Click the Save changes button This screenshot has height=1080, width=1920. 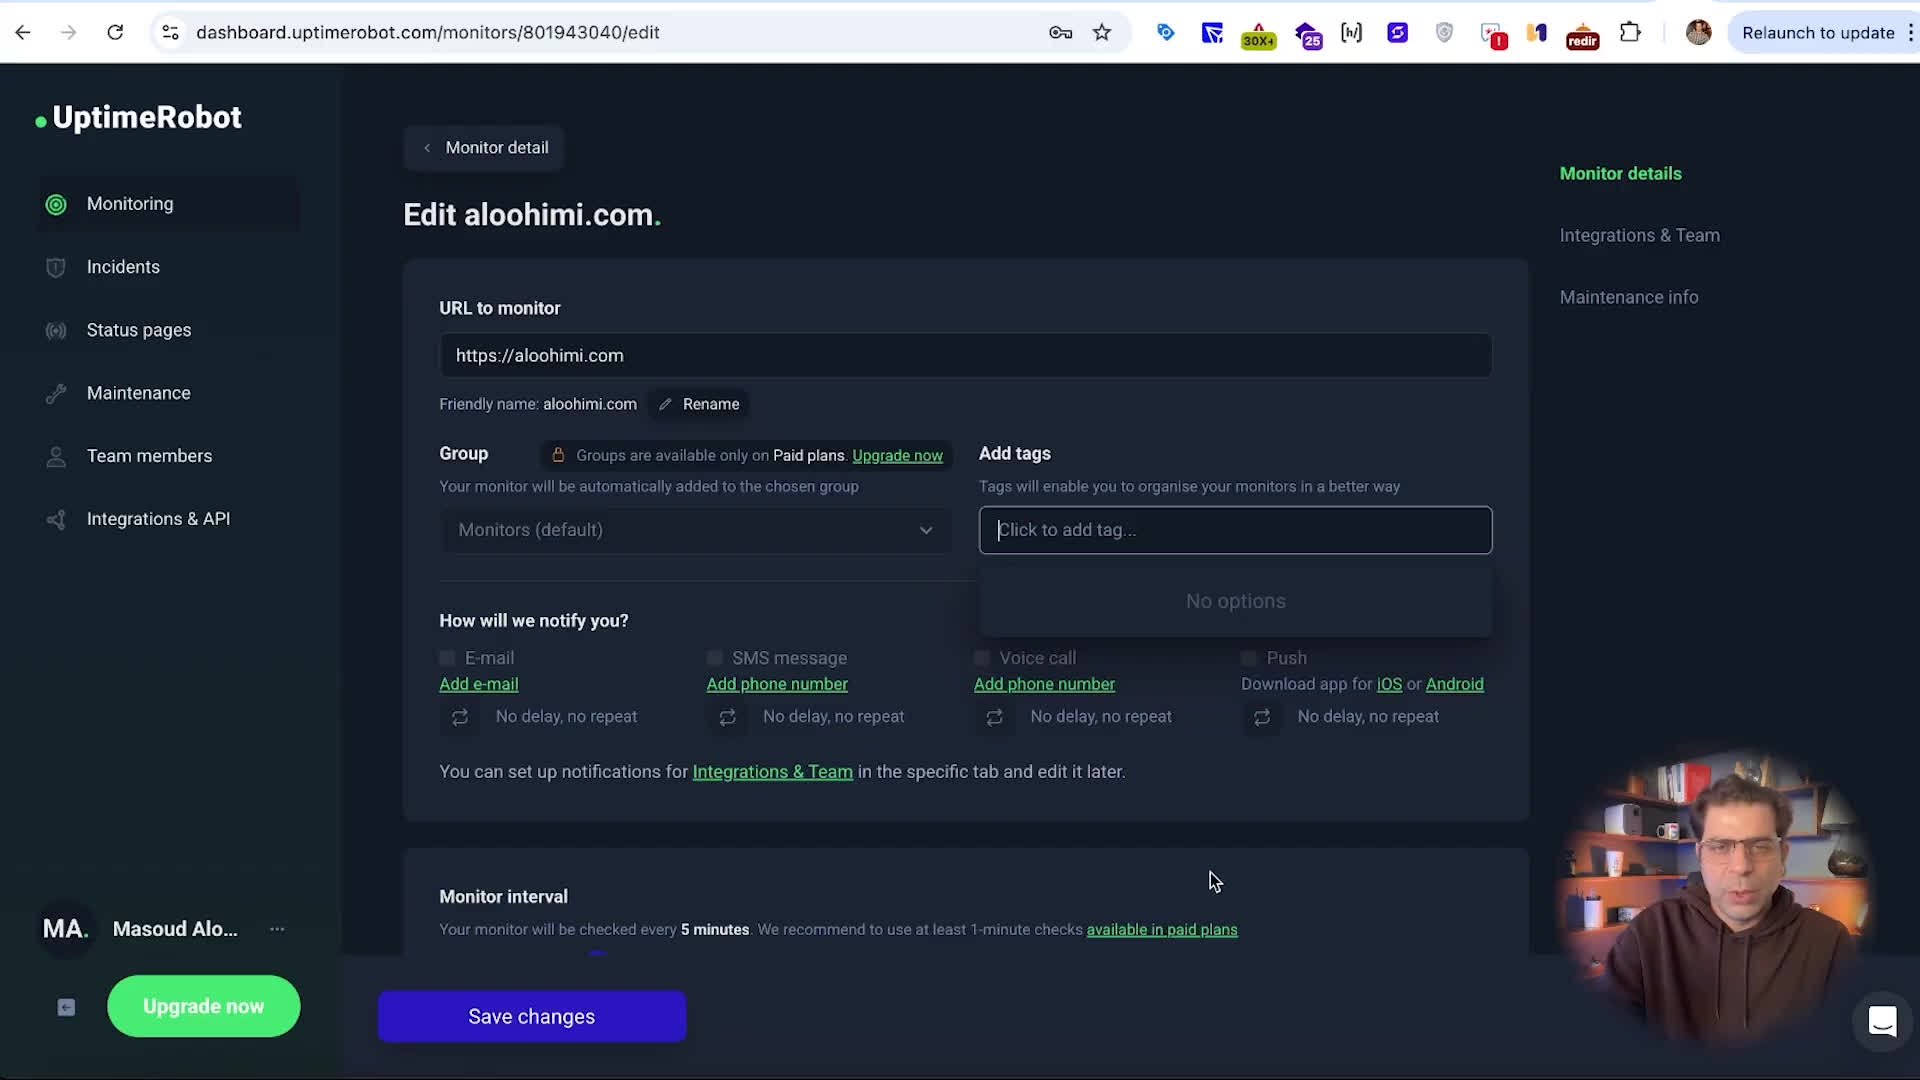click(532, 1017)
